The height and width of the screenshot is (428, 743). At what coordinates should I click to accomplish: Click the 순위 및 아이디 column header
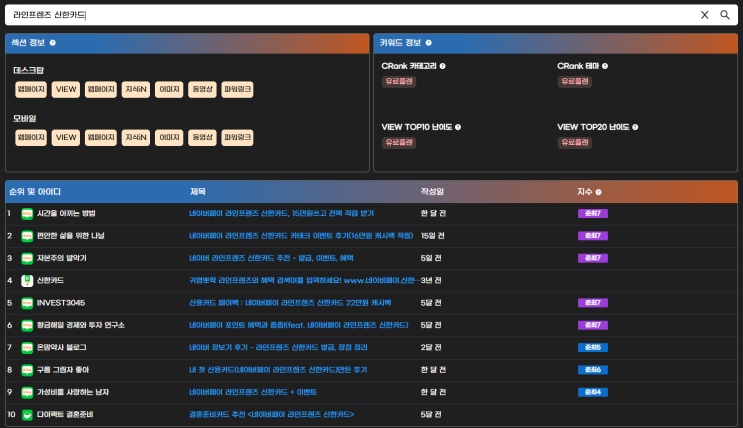[35, 191]
